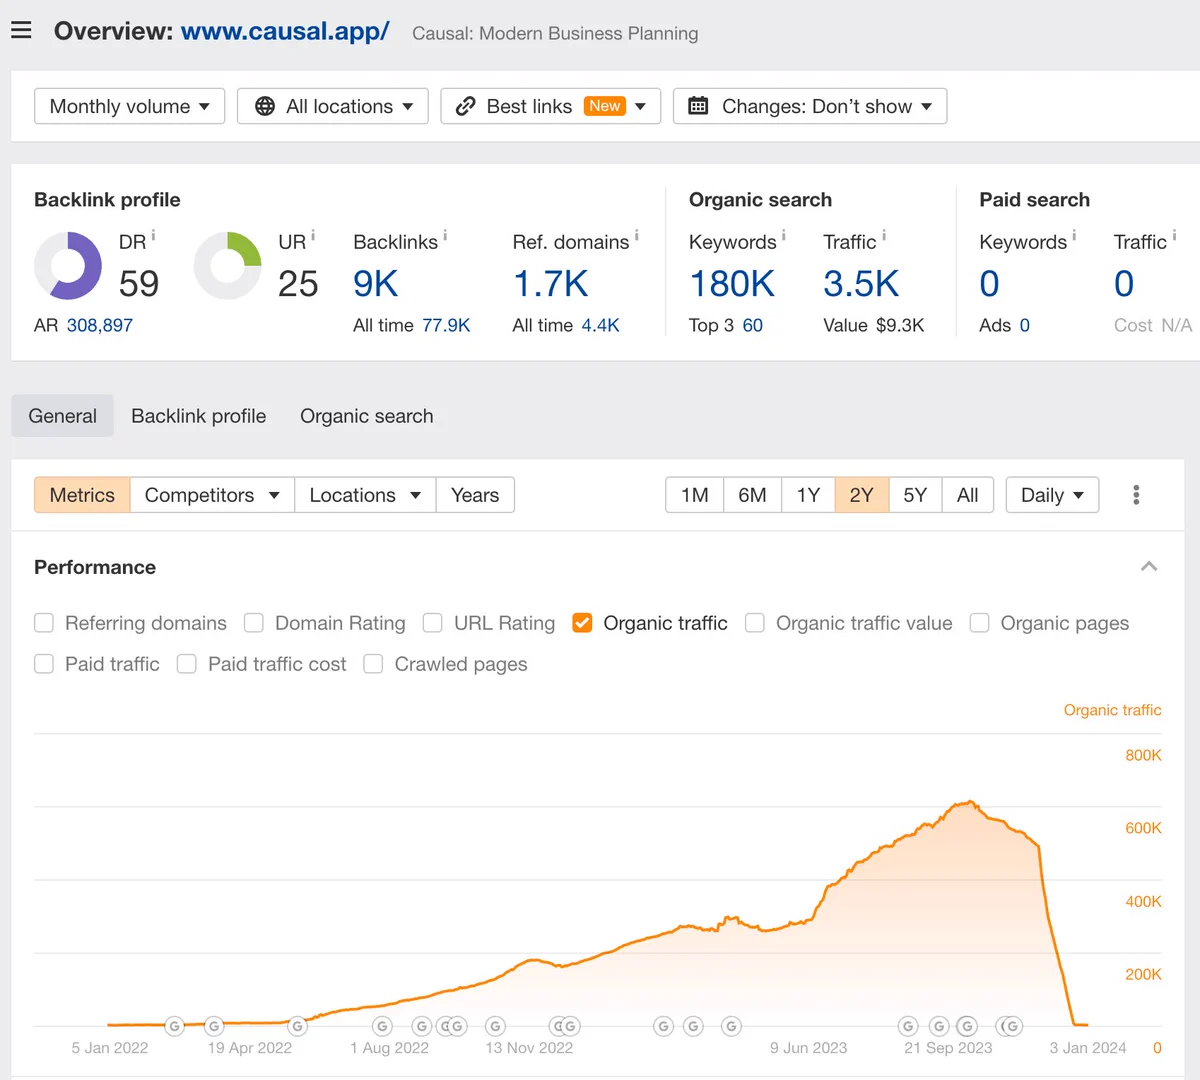
Task: Click the highlighted Google marker near 21 Sep 2023
Action: pos(967,1026)
